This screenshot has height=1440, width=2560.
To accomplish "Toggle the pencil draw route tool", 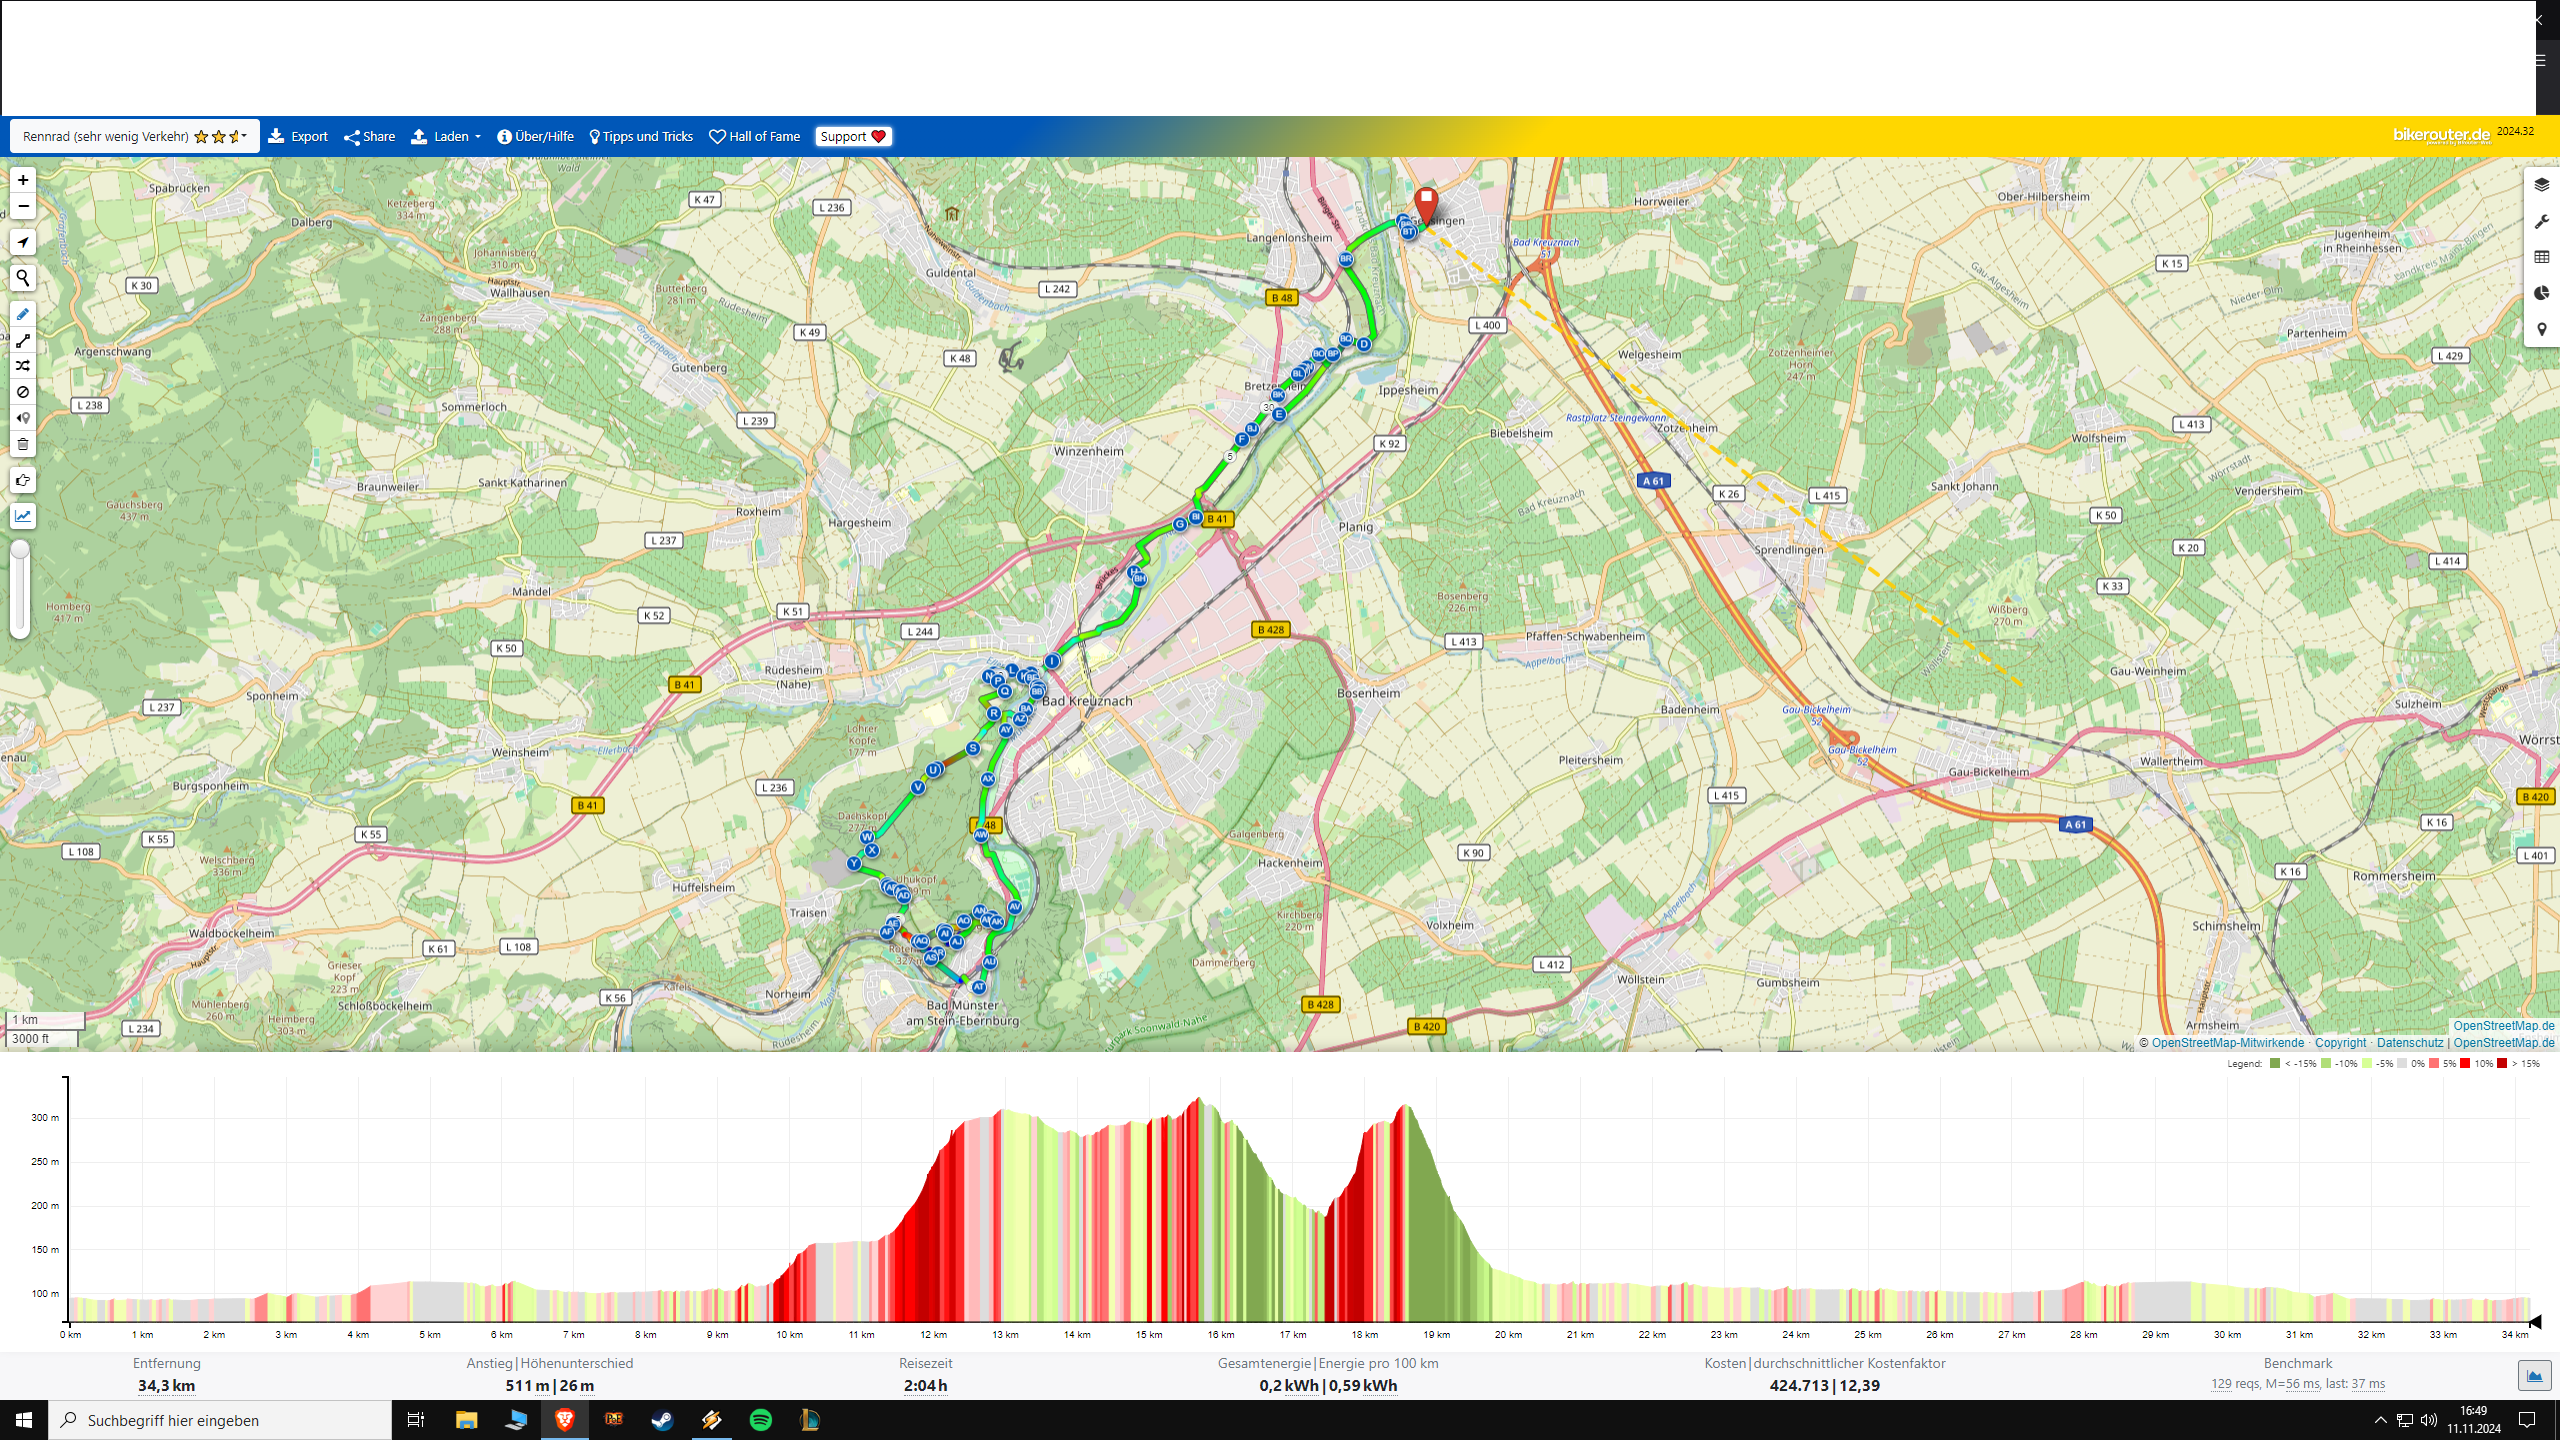I will pos(22,314).
